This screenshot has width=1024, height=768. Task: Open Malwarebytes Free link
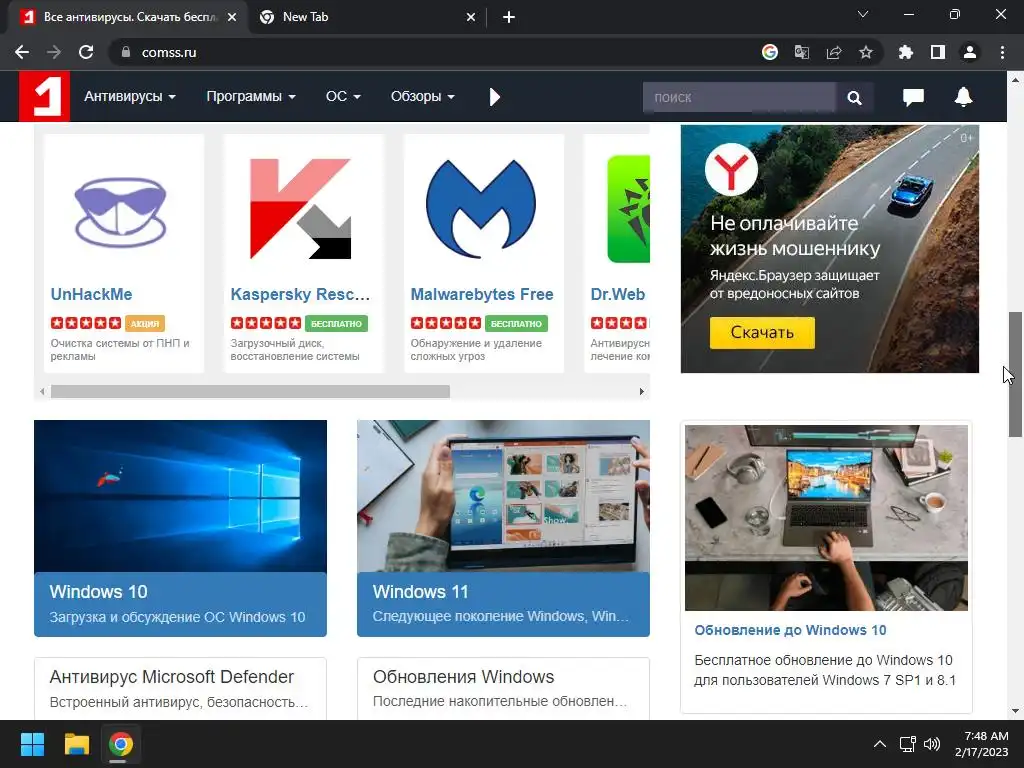coord(482,295)
